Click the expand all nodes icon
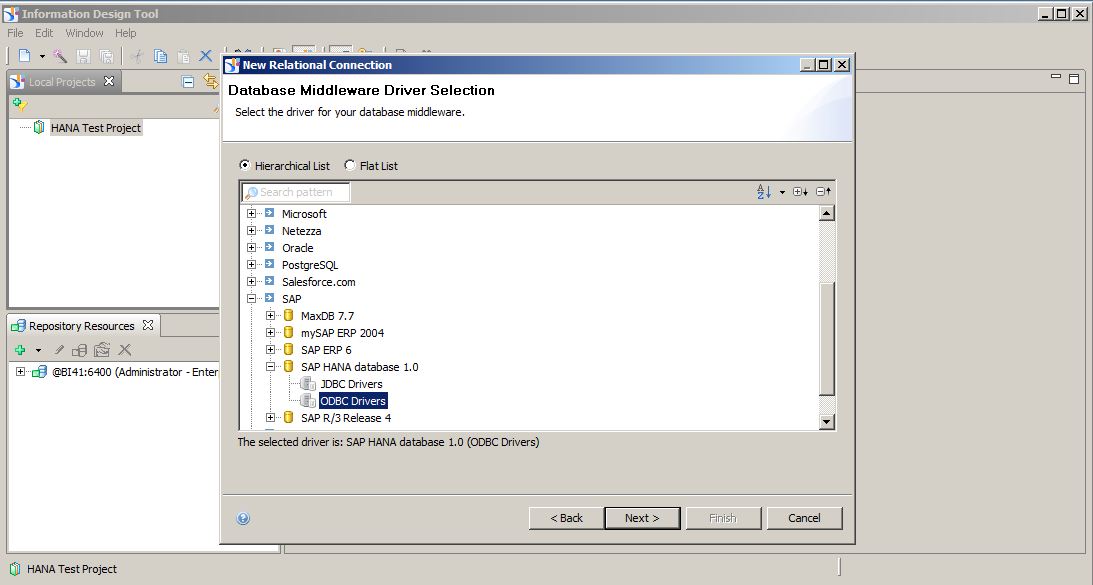This screenshot has width=1093, height=585. (799, 192)
